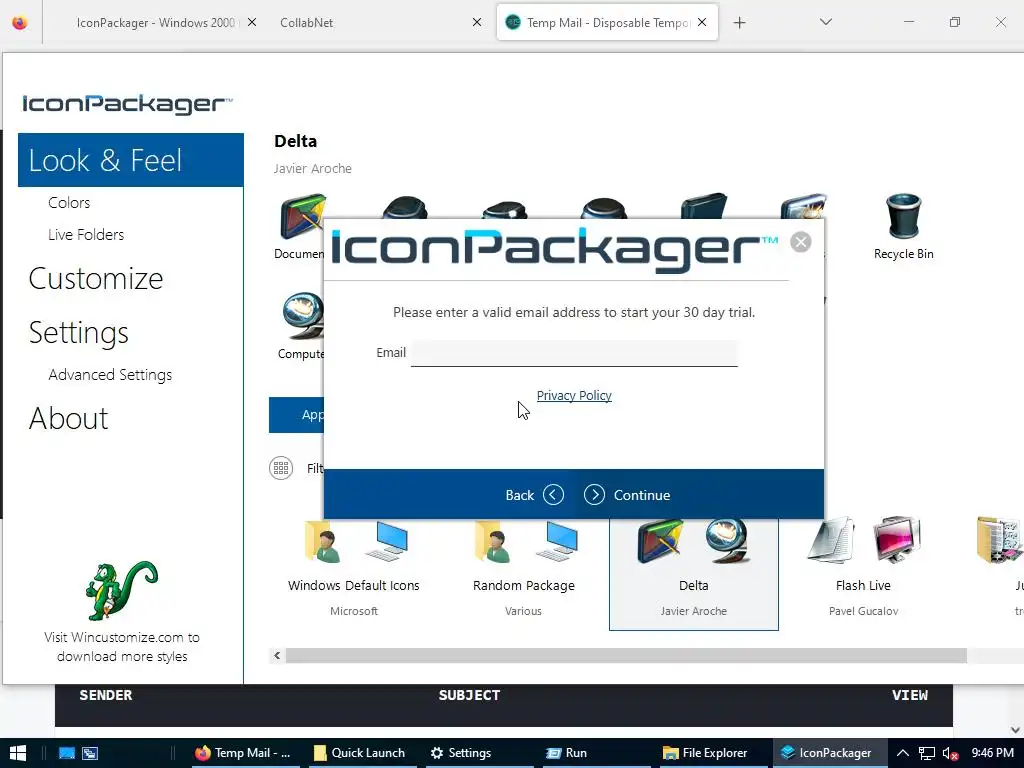Click the horizontal package list scrollbar
Image resolution: width=1024 pixels, height=768 pixels.
pos(626,655)
